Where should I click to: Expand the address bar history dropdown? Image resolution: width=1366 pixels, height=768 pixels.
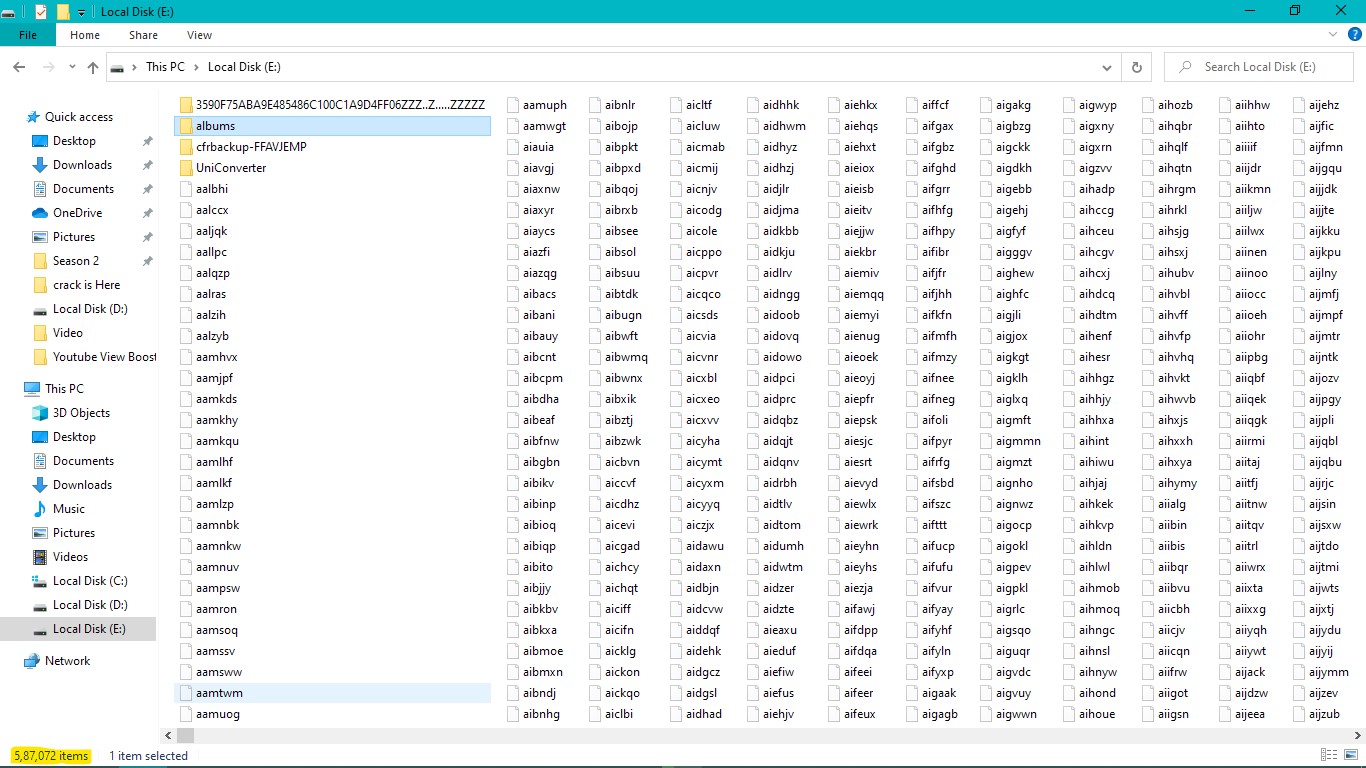[x=1107, y=67]
